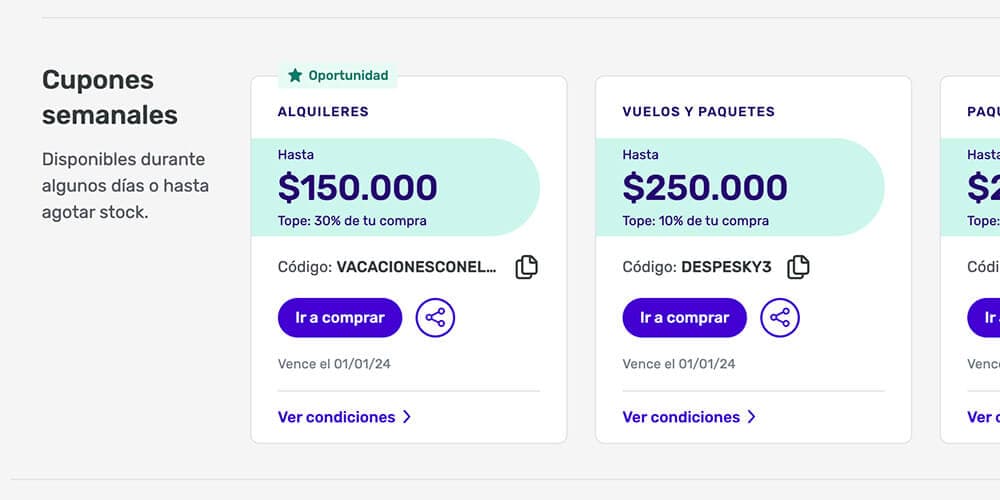Open the third coupon's partially visible conditions link

click(x=984, y=417)
